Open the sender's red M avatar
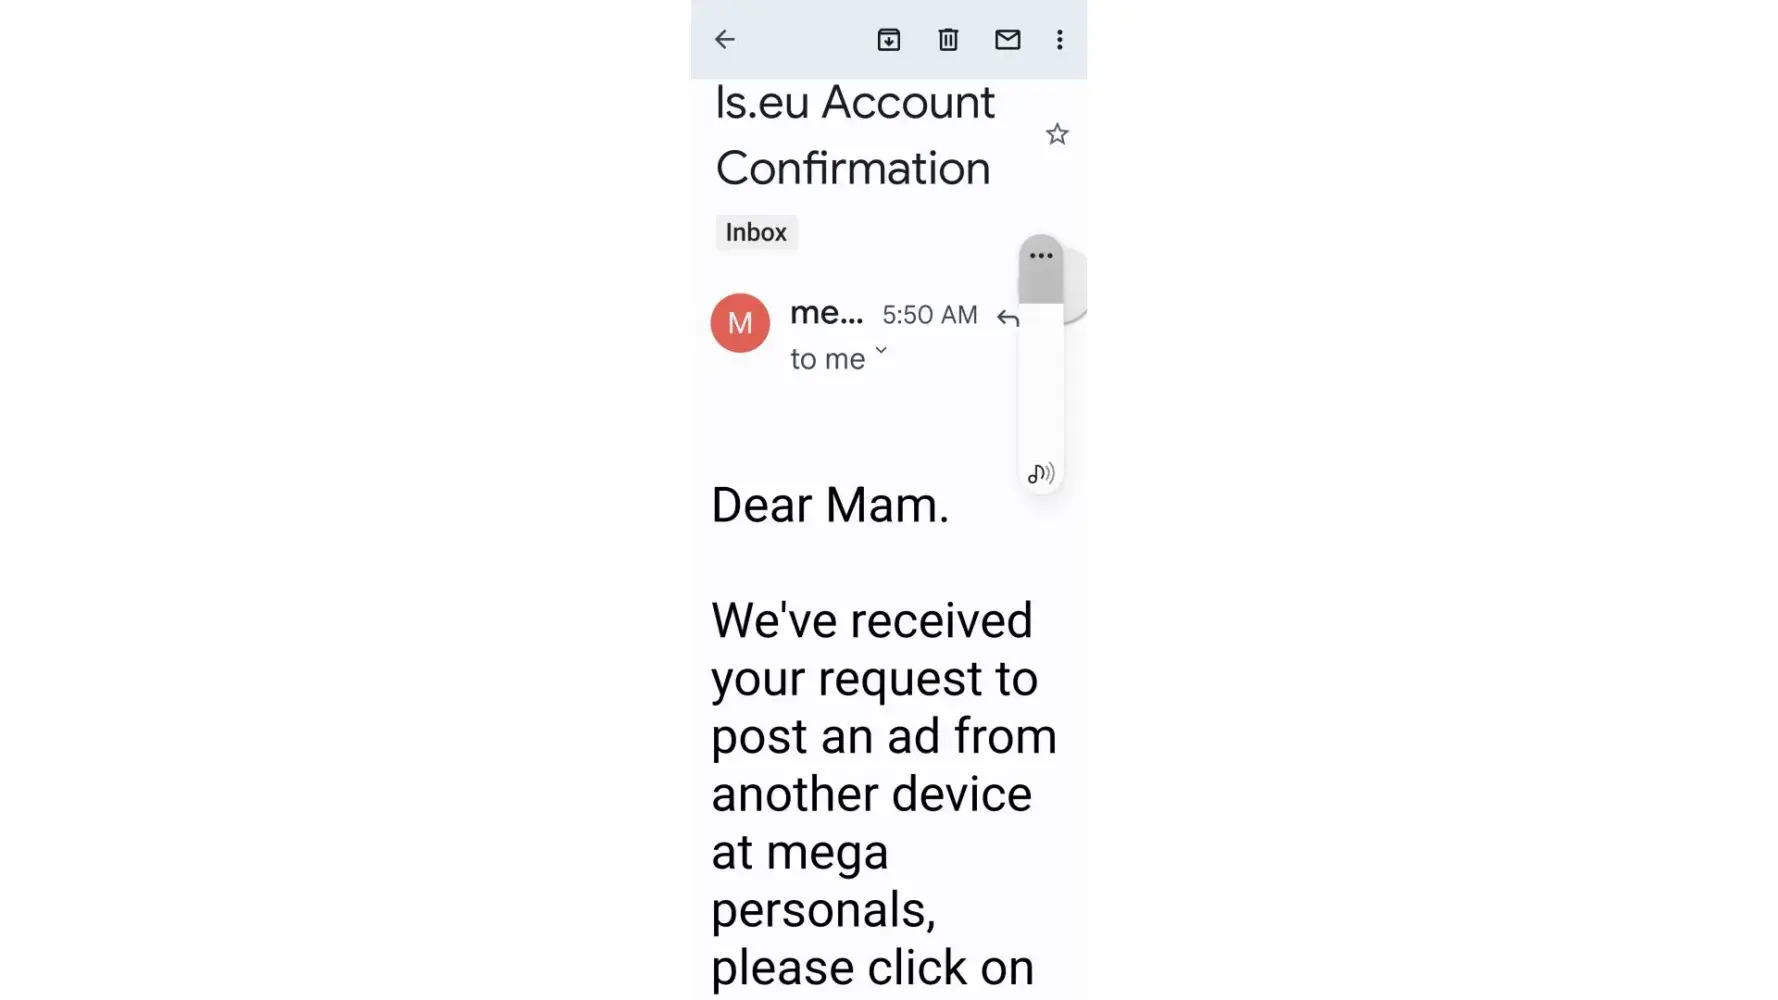 click(740, 323)
